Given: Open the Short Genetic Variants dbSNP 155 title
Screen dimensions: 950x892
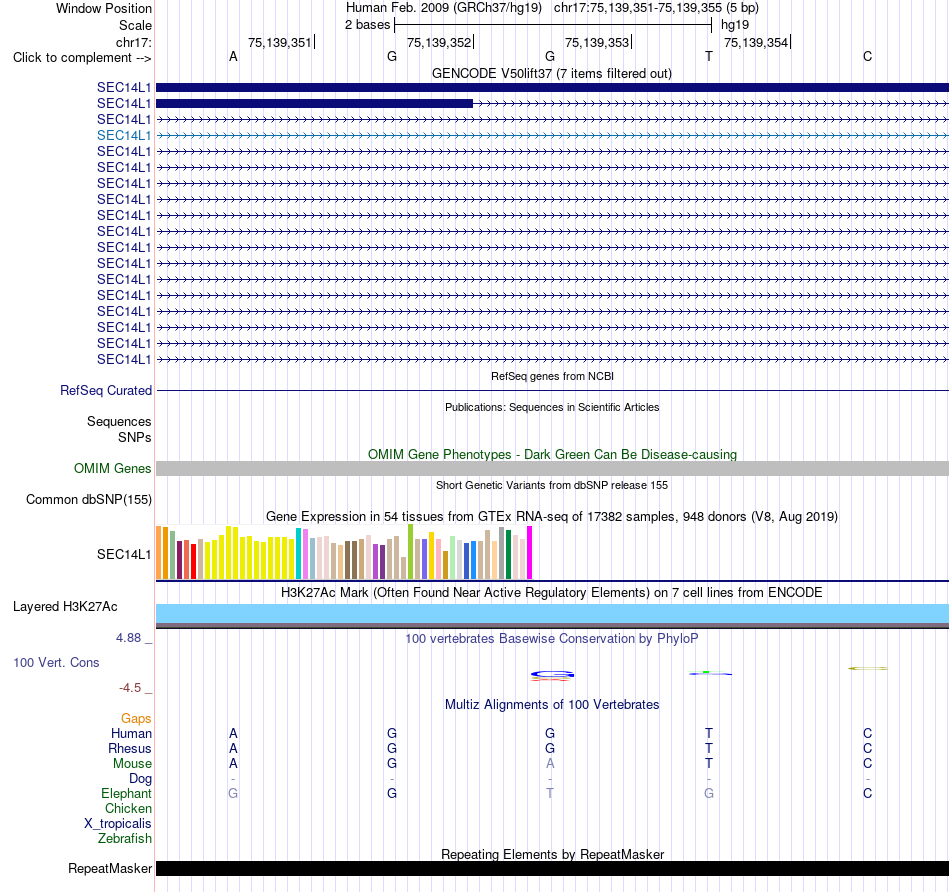Looking at the screenshot, I should [x=552, y=485].
